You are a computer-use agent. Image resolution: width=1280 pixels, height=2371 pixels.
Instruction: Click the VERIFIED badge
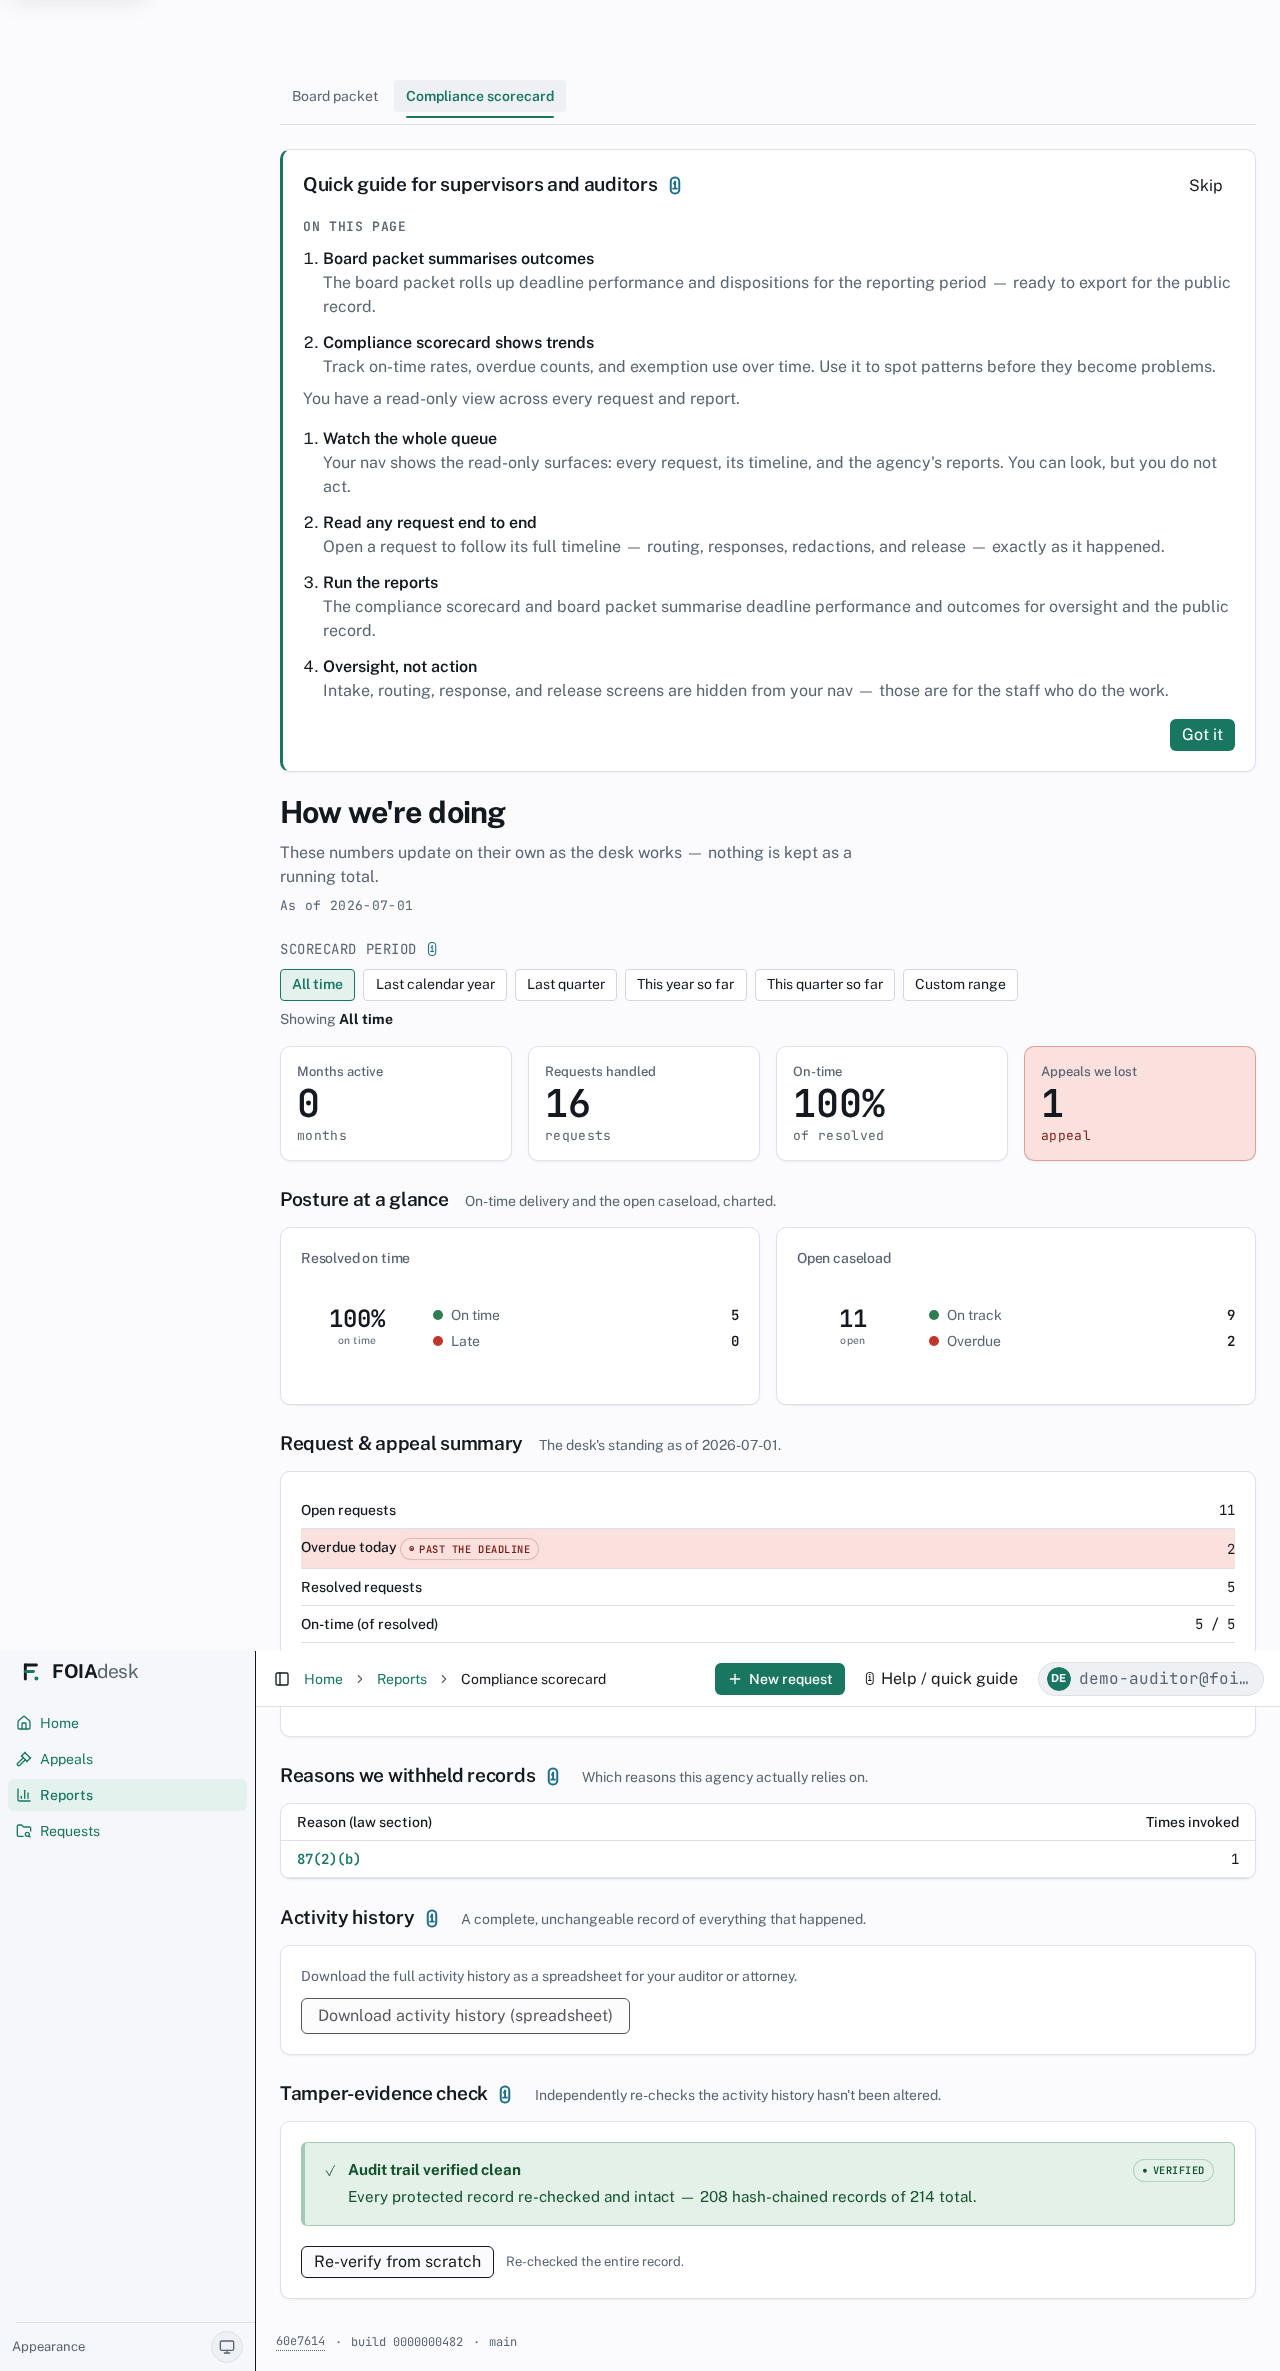1173,2170
